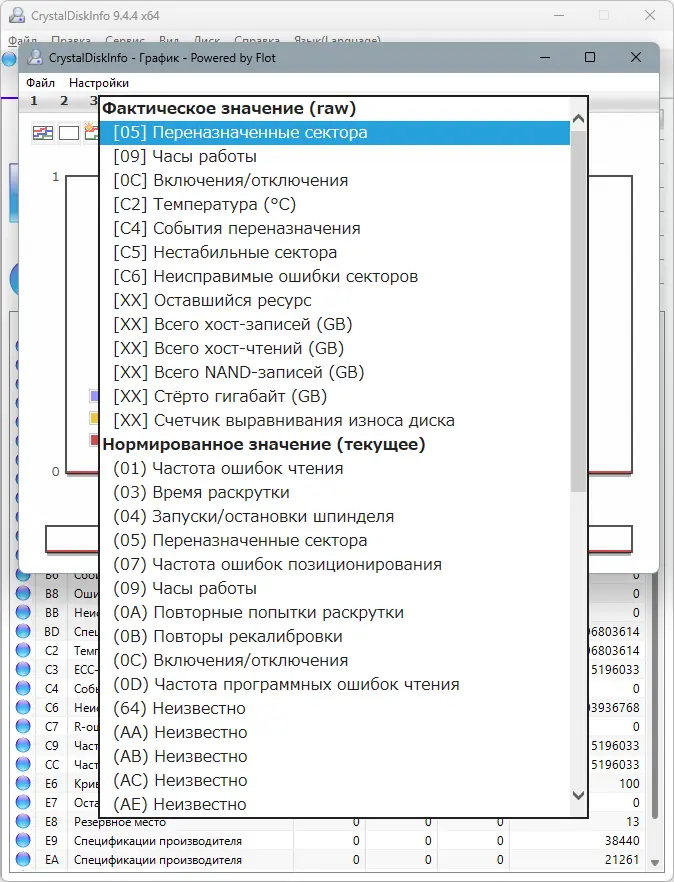The image size is (674, 882).
Task: Click the blue status orb for row E8
Action: [23, 821]
